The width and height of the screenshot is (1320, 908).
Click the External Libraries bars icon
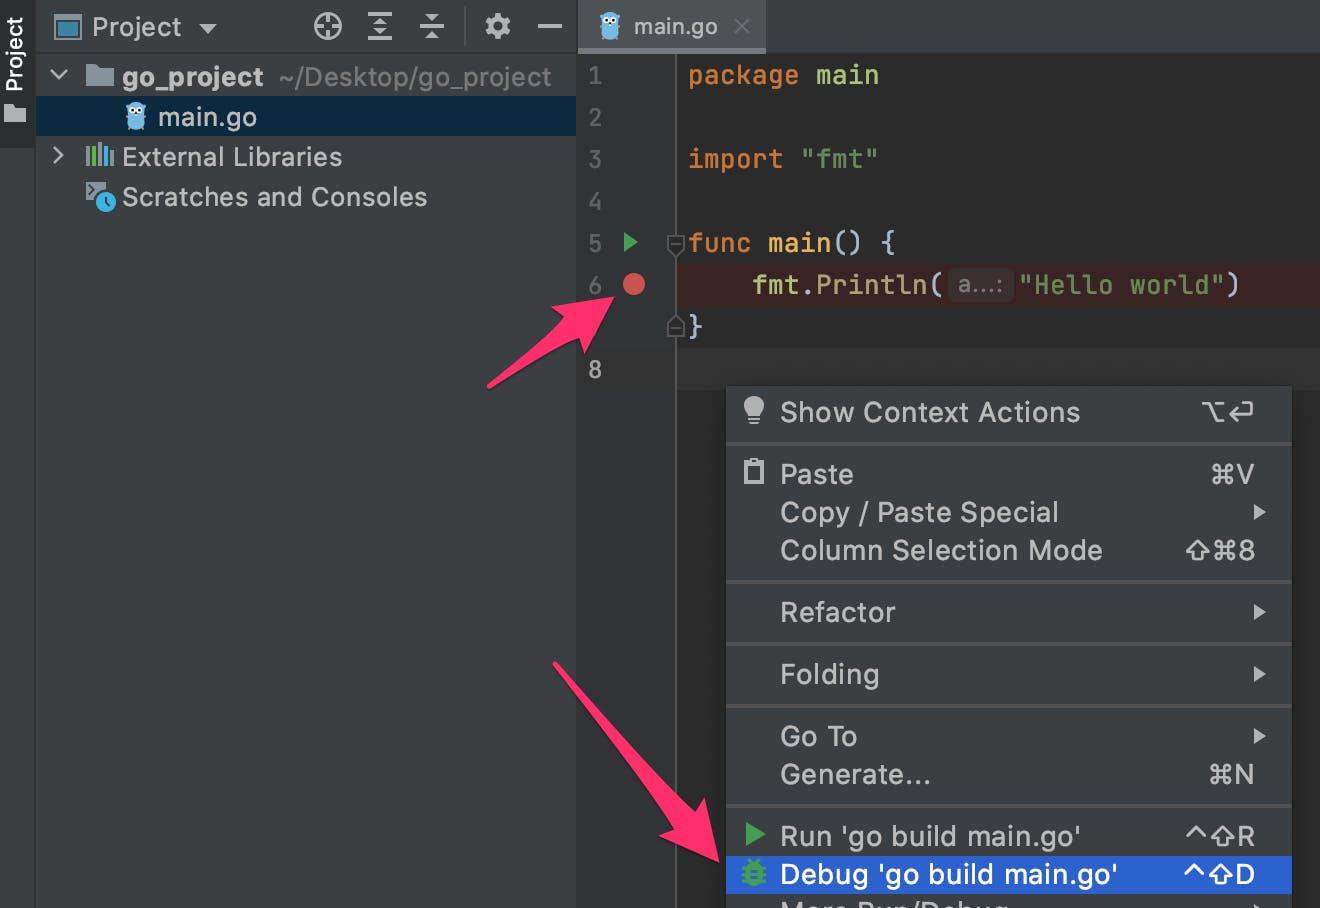99,156
